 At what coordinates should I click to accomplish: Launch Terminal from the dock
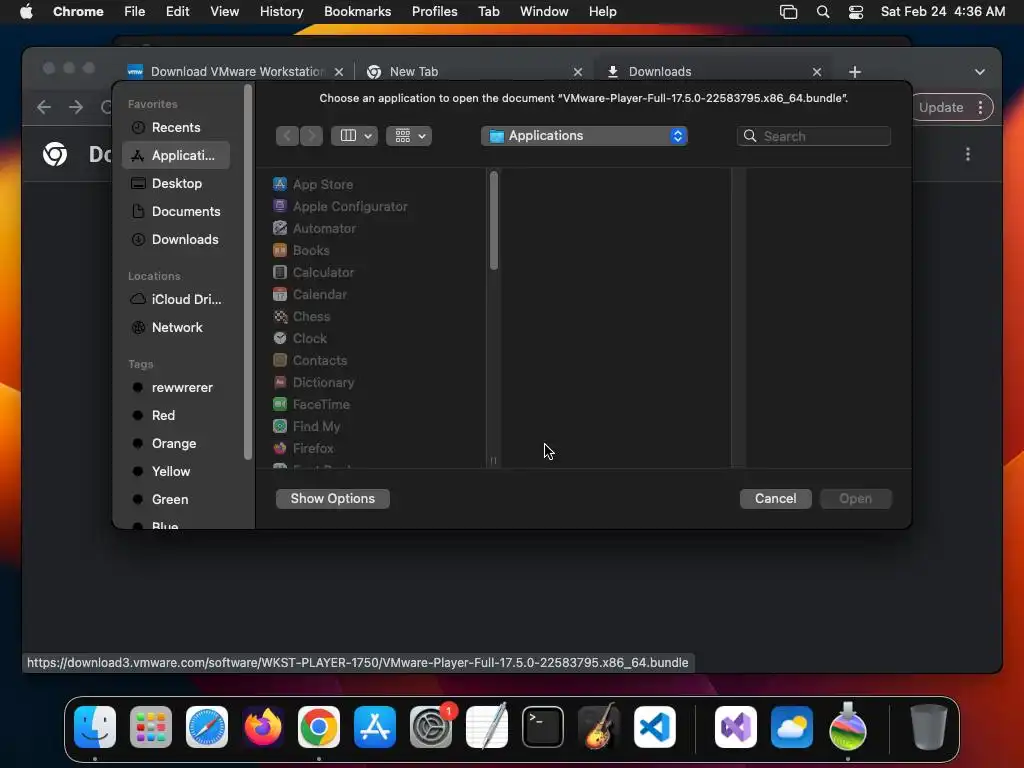543,727
